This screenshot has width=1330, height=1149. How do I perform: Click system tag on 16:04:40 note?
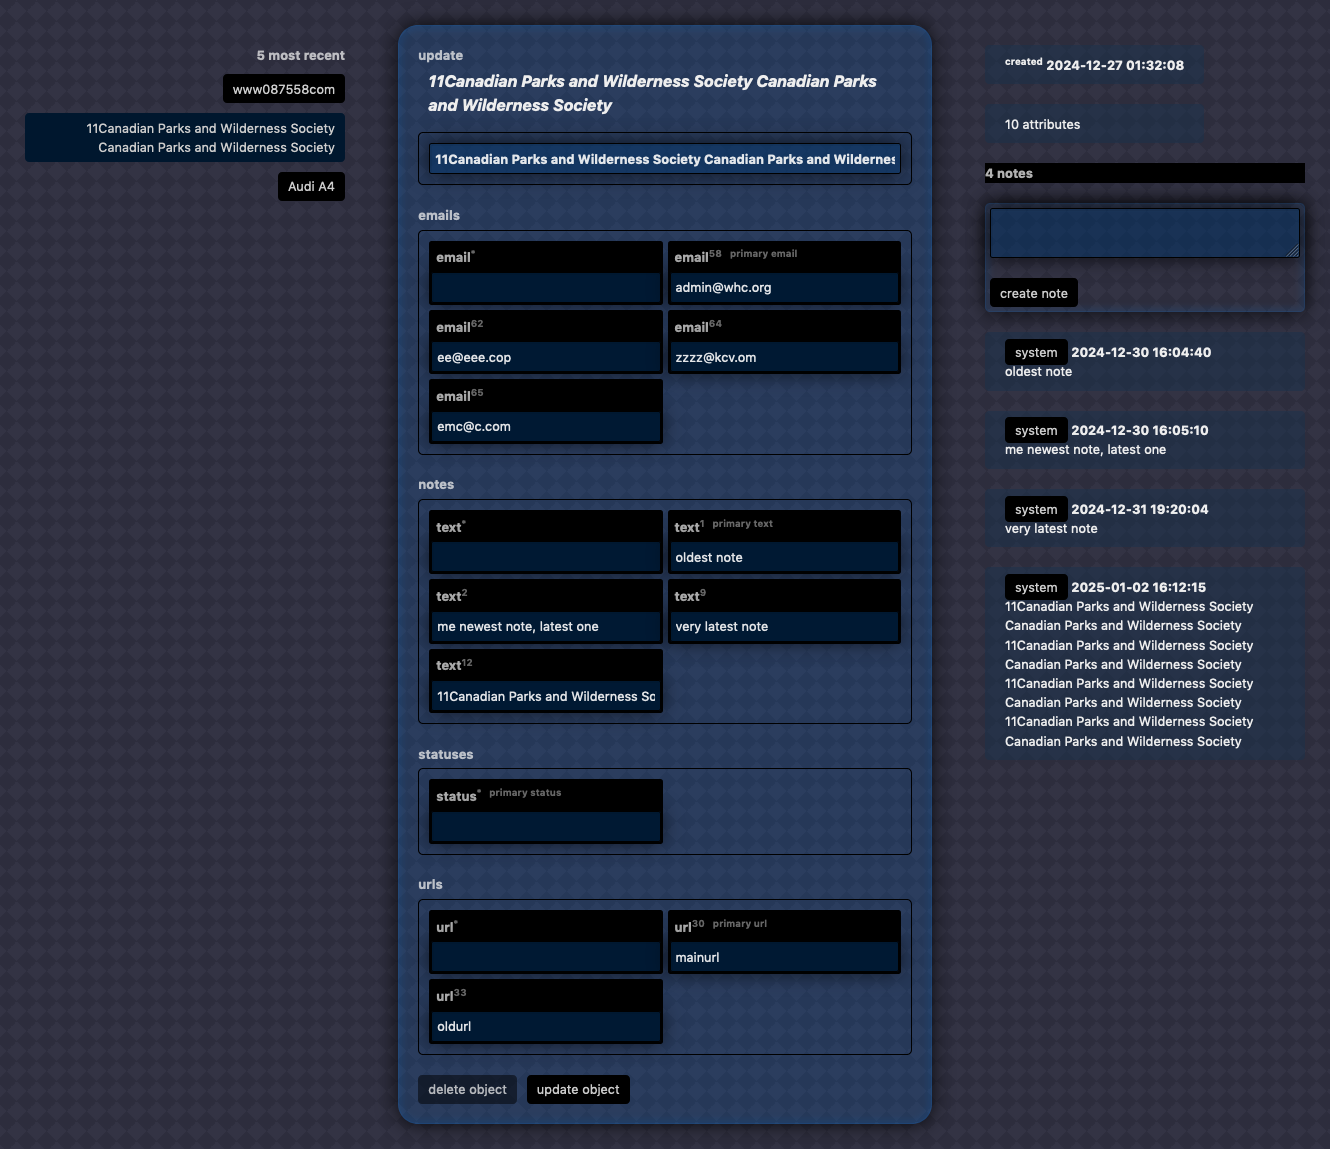pyautogui.click(x=1036, y=352)
